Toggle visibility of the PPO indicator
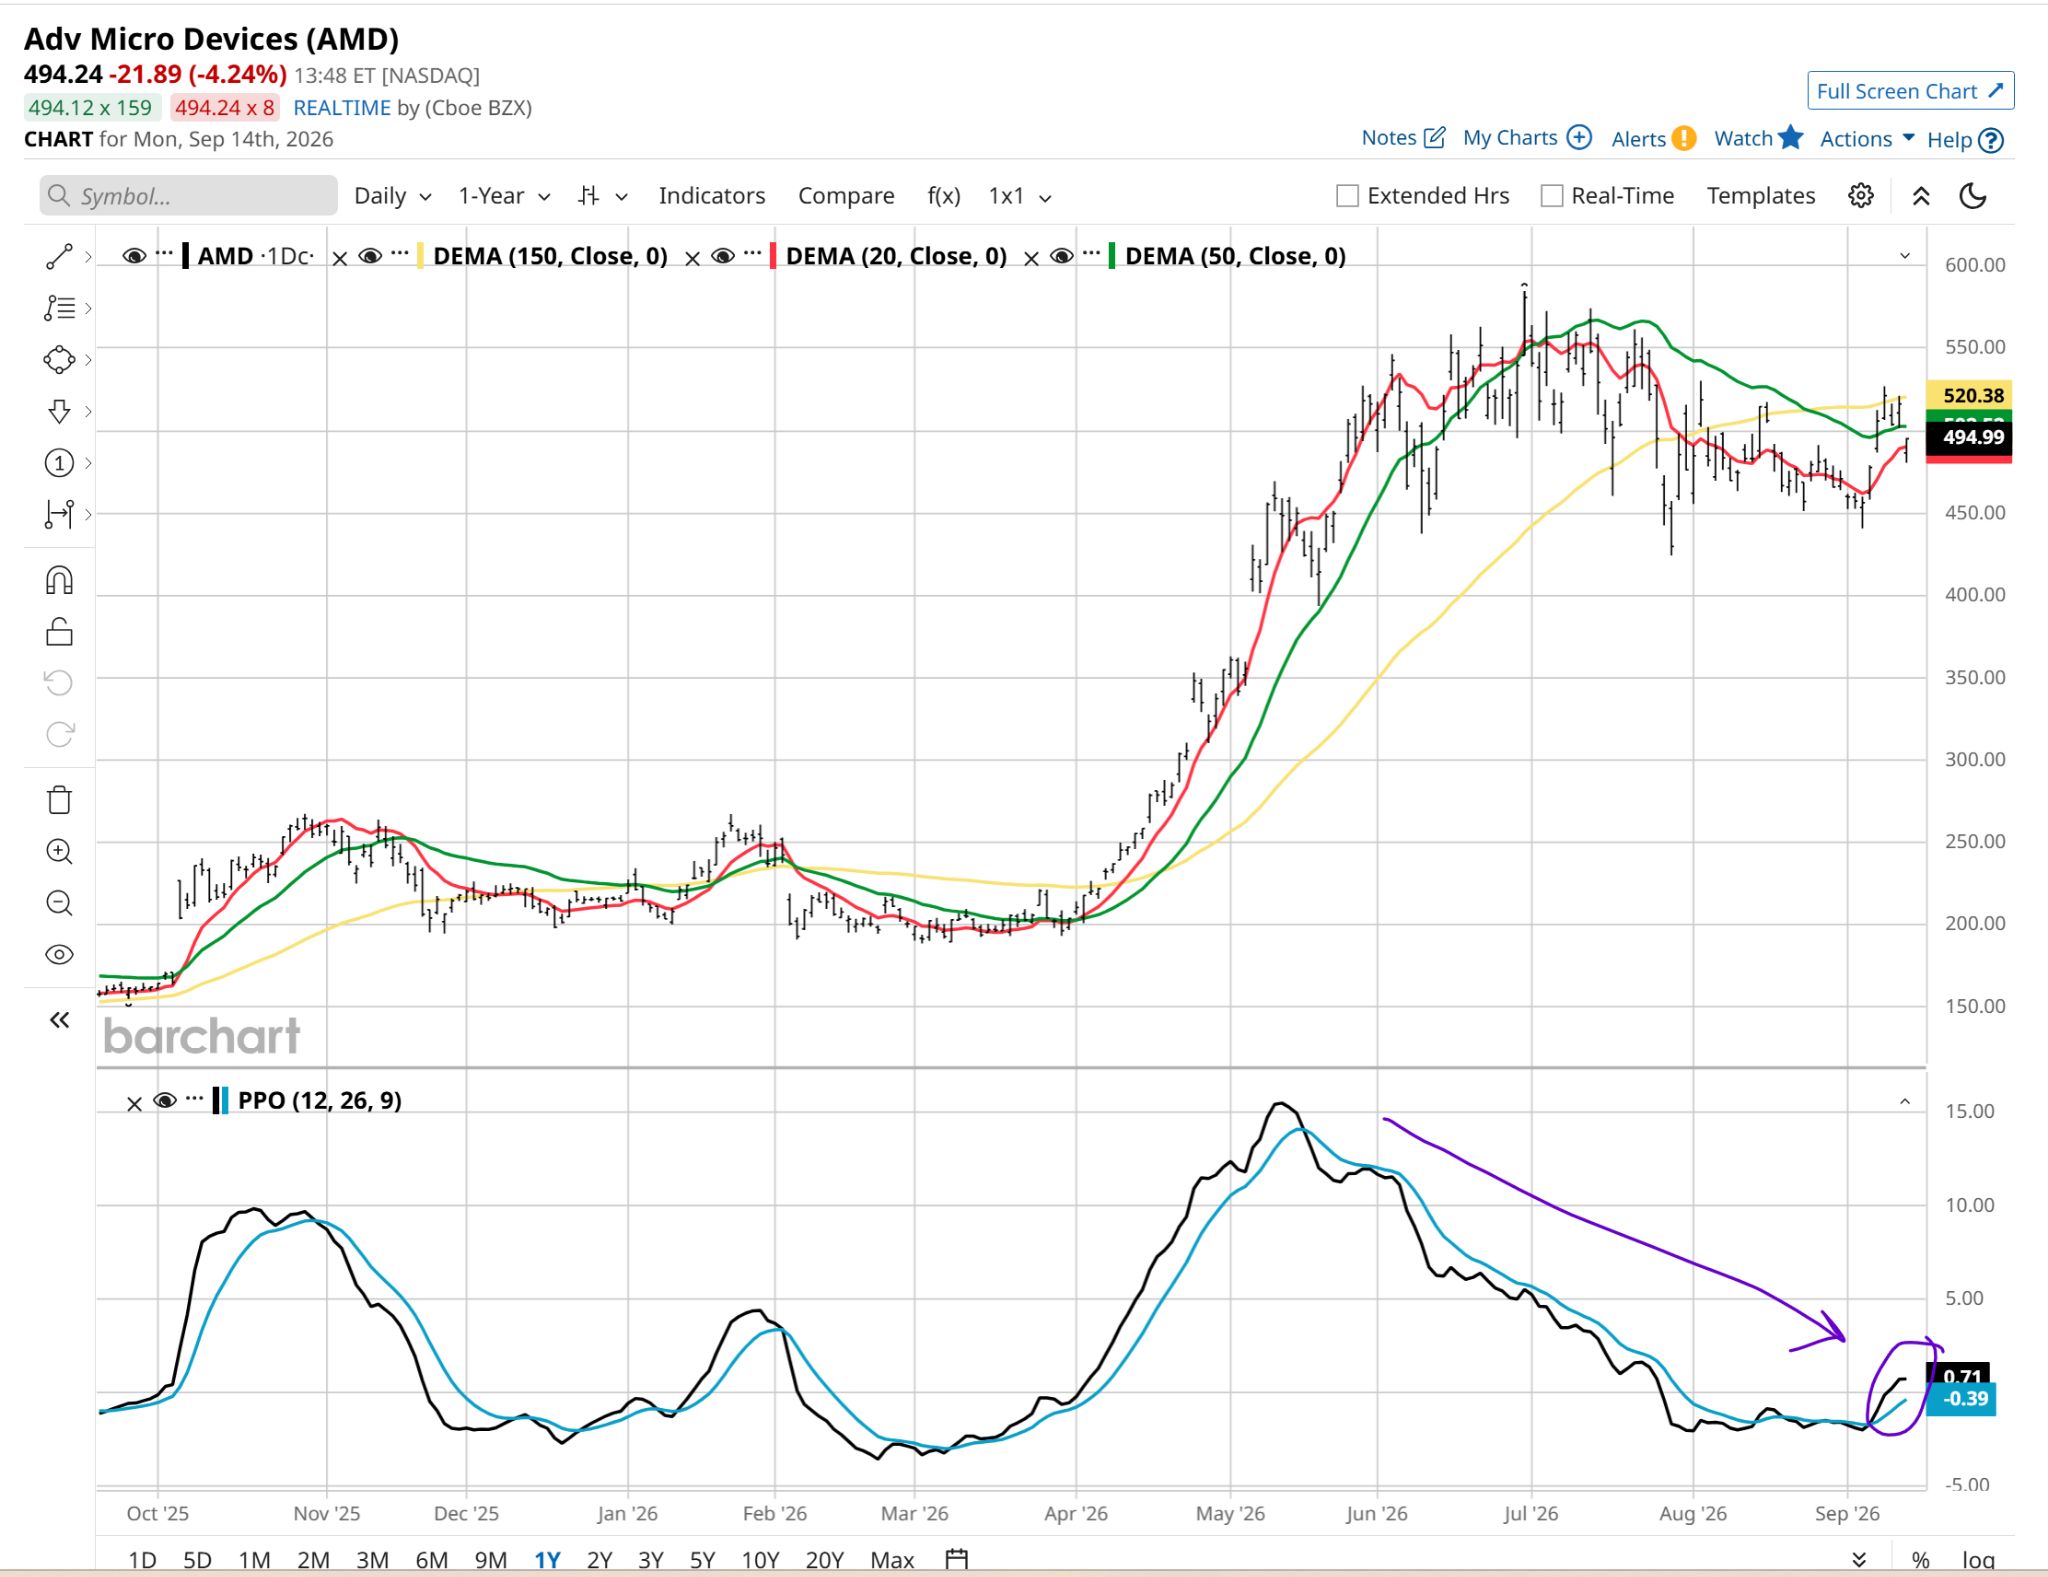Image resolution: width=2048 pixels, height=1577 pixels. click(x=165, y=1101)
